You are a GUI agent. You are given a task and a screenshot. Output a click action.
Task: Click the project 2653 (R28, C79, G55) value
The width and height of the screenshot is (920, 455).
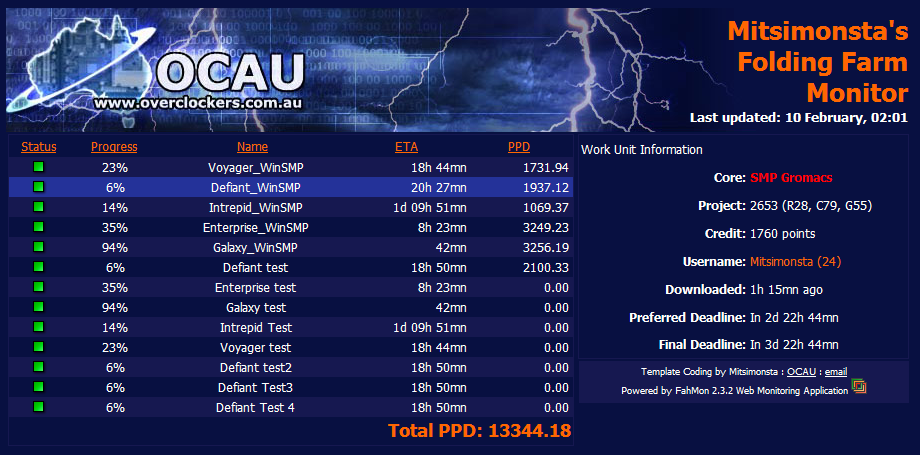(811, 205)
